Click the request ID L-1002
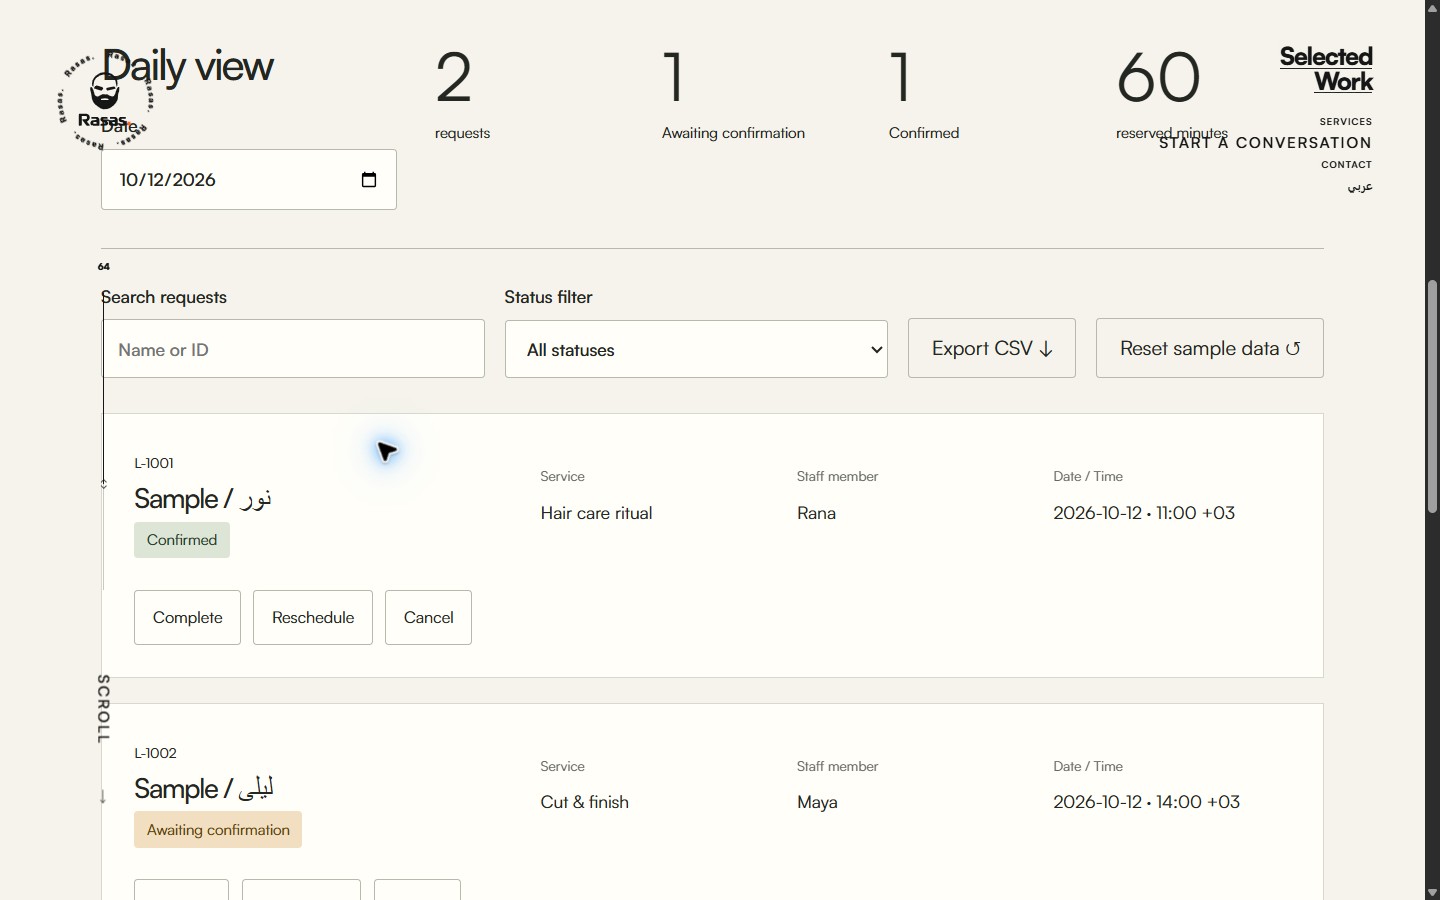The image size is (1440, 900). pos(156,753)
